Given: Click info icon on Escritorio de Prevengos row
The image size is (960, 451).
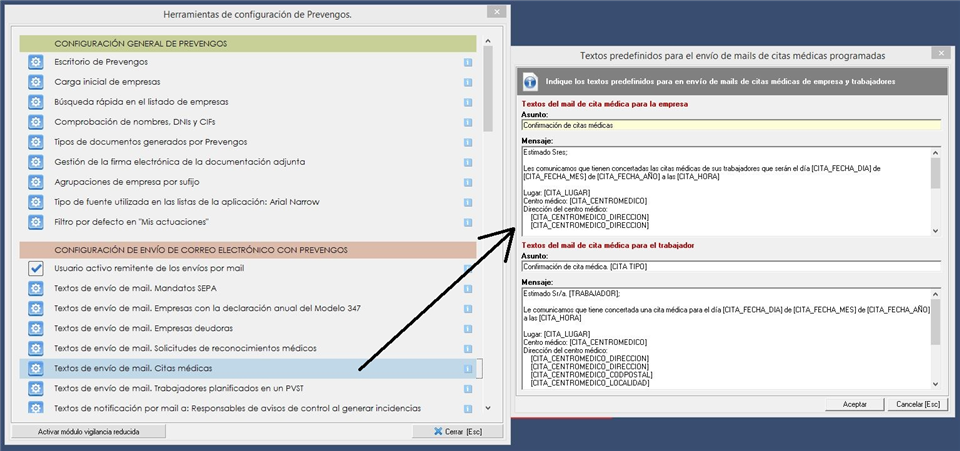Looking at the screenshot, I should (468, 62).
